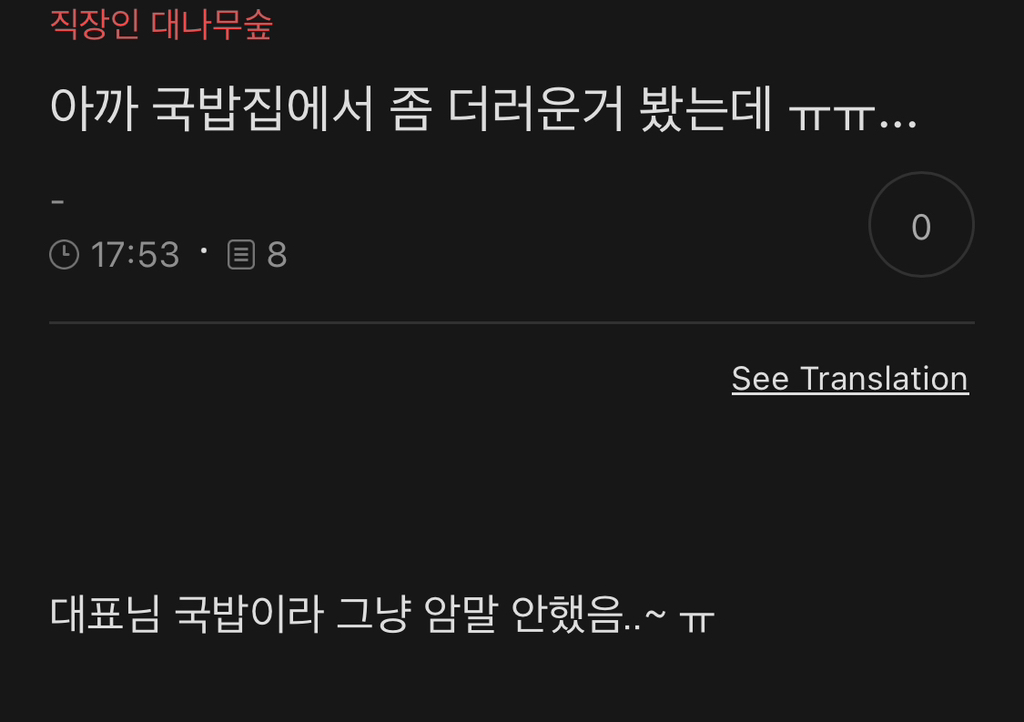Click the word 봤는데 in the title
This screenshot has width=1024, height=722.
point(705,108)
